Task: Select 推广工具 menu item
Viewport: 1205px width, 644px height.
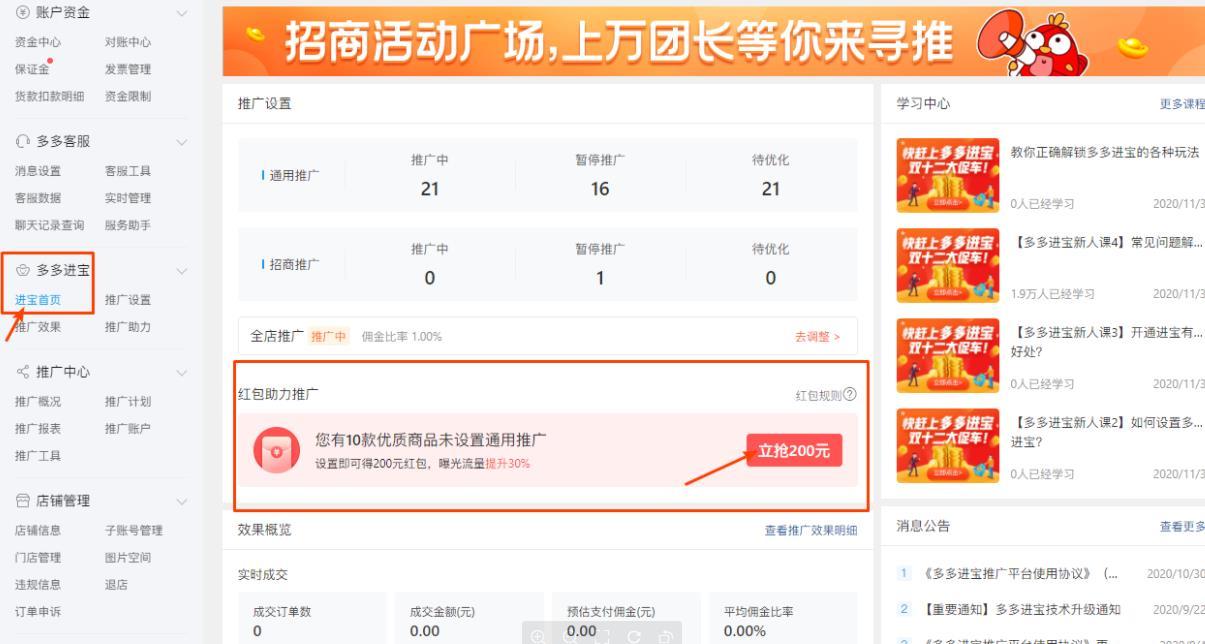Action: point(37,456)
